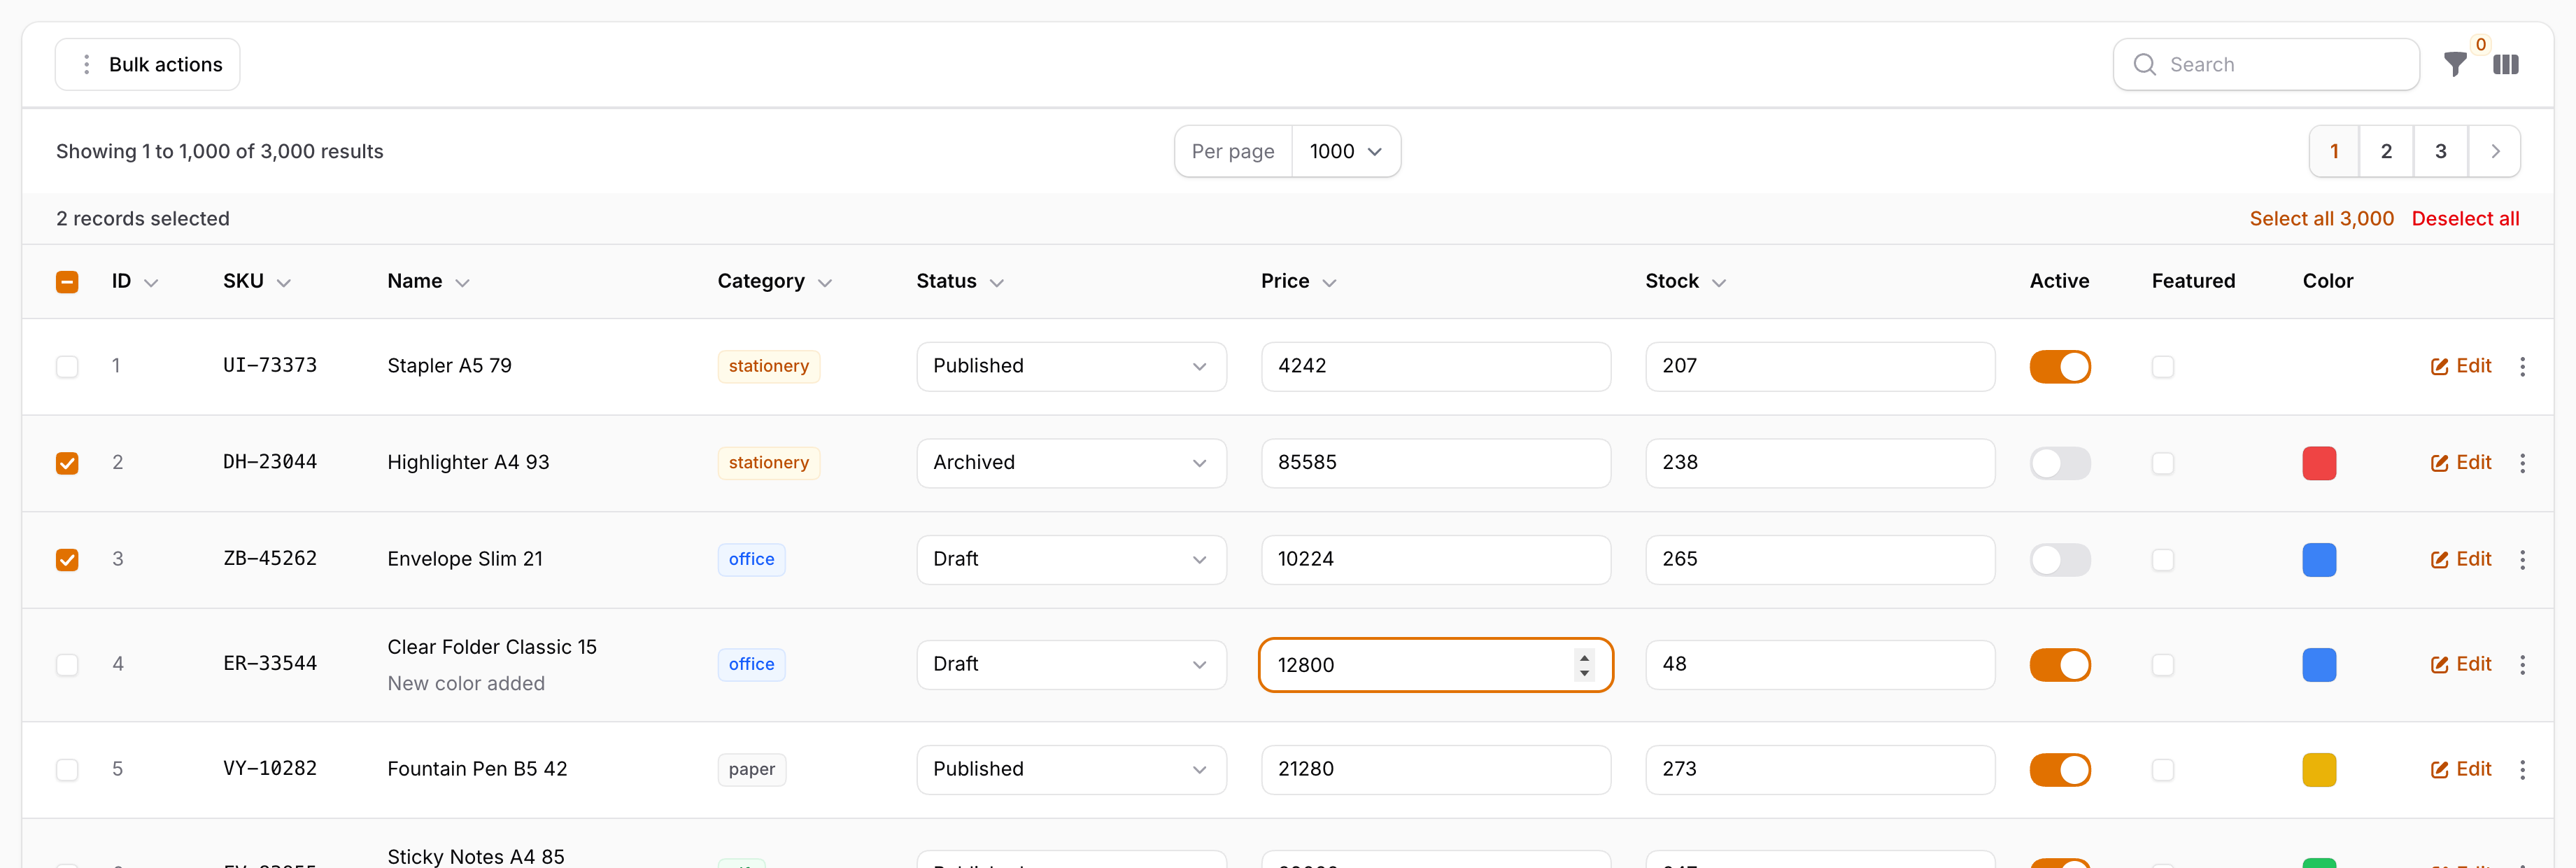
Task: Select page 1 in pagination
Action: coord(2334,151)
